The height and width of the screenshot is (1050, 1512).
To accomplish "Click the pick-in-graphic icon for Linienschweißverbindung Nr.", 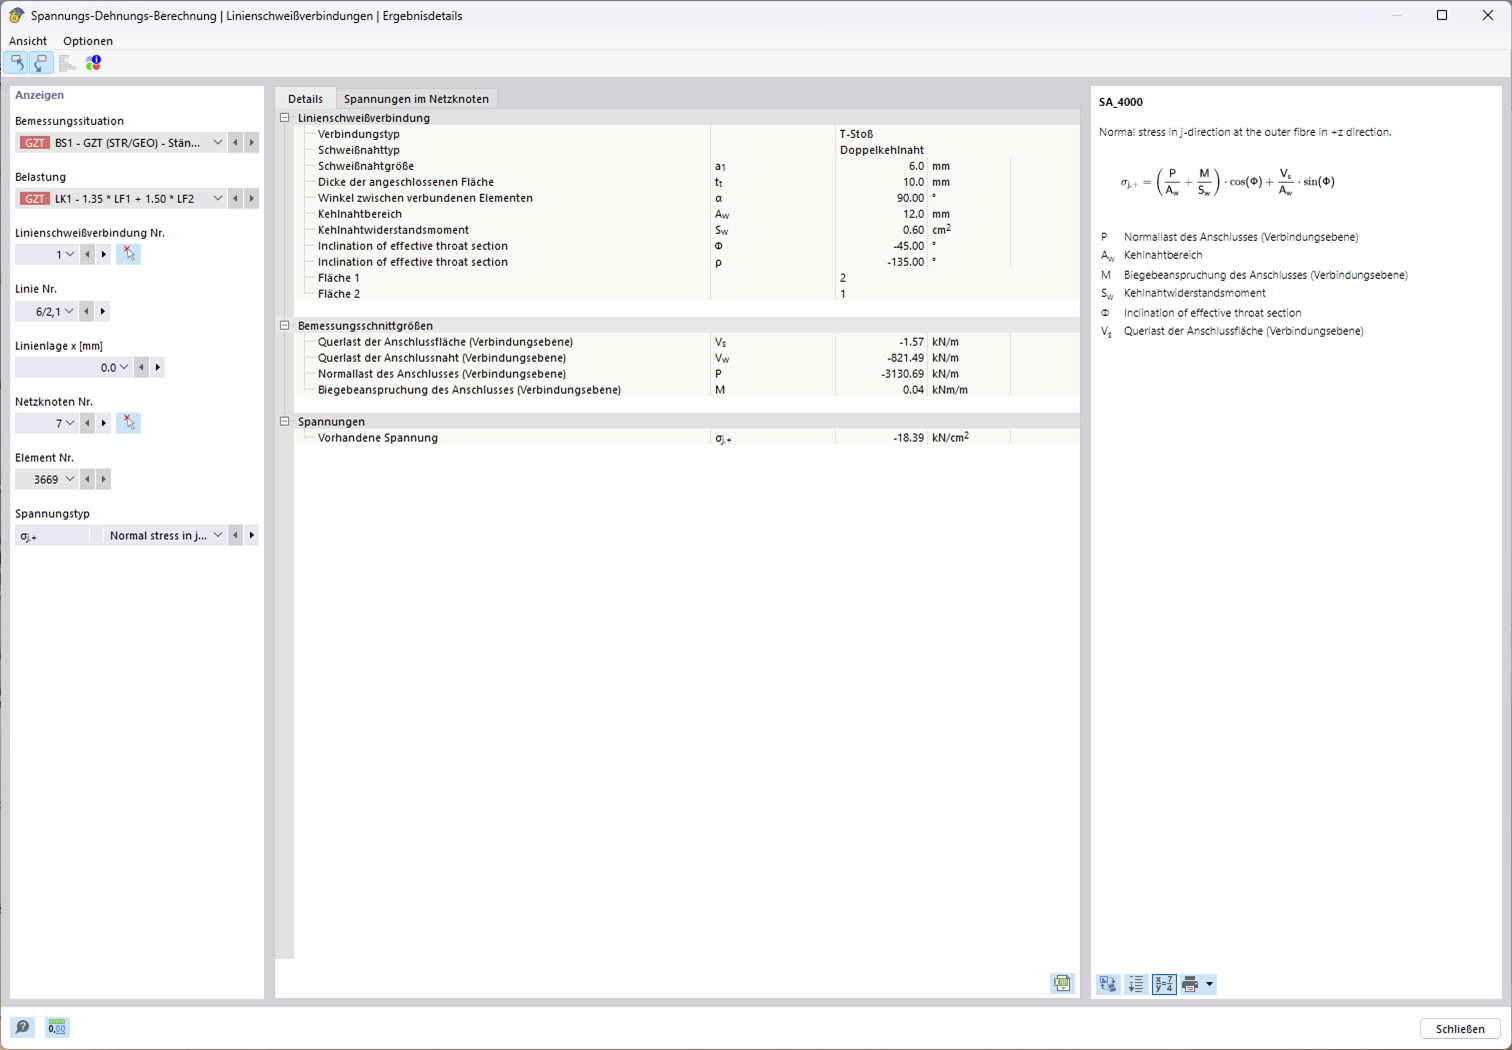I will tap(128, 255).
